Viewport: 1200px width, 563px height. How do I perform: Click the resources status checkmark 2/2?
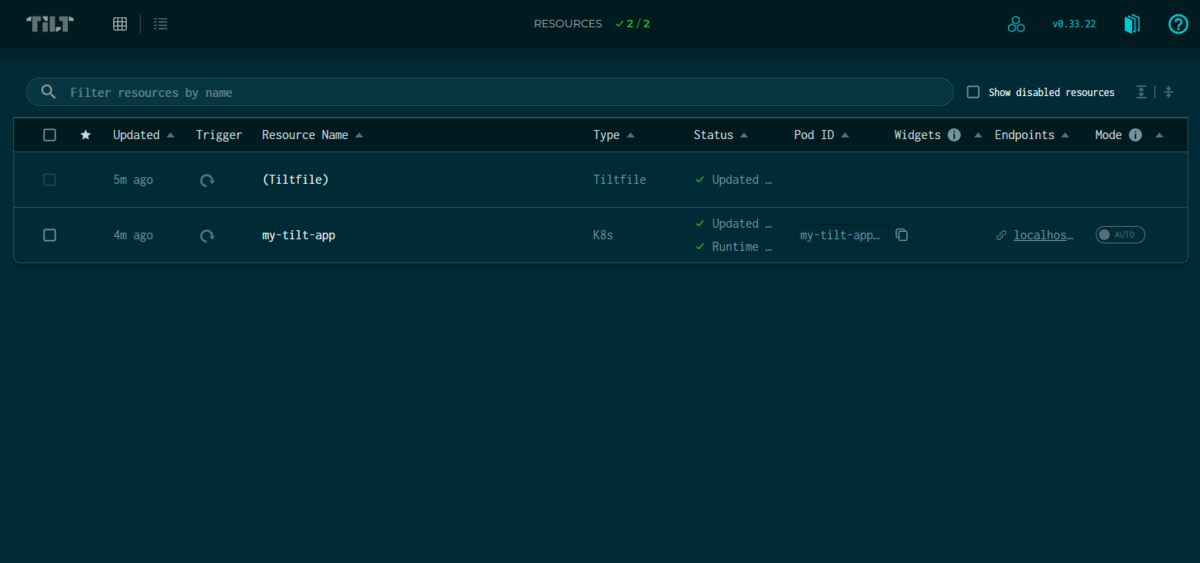click(632, 24)
